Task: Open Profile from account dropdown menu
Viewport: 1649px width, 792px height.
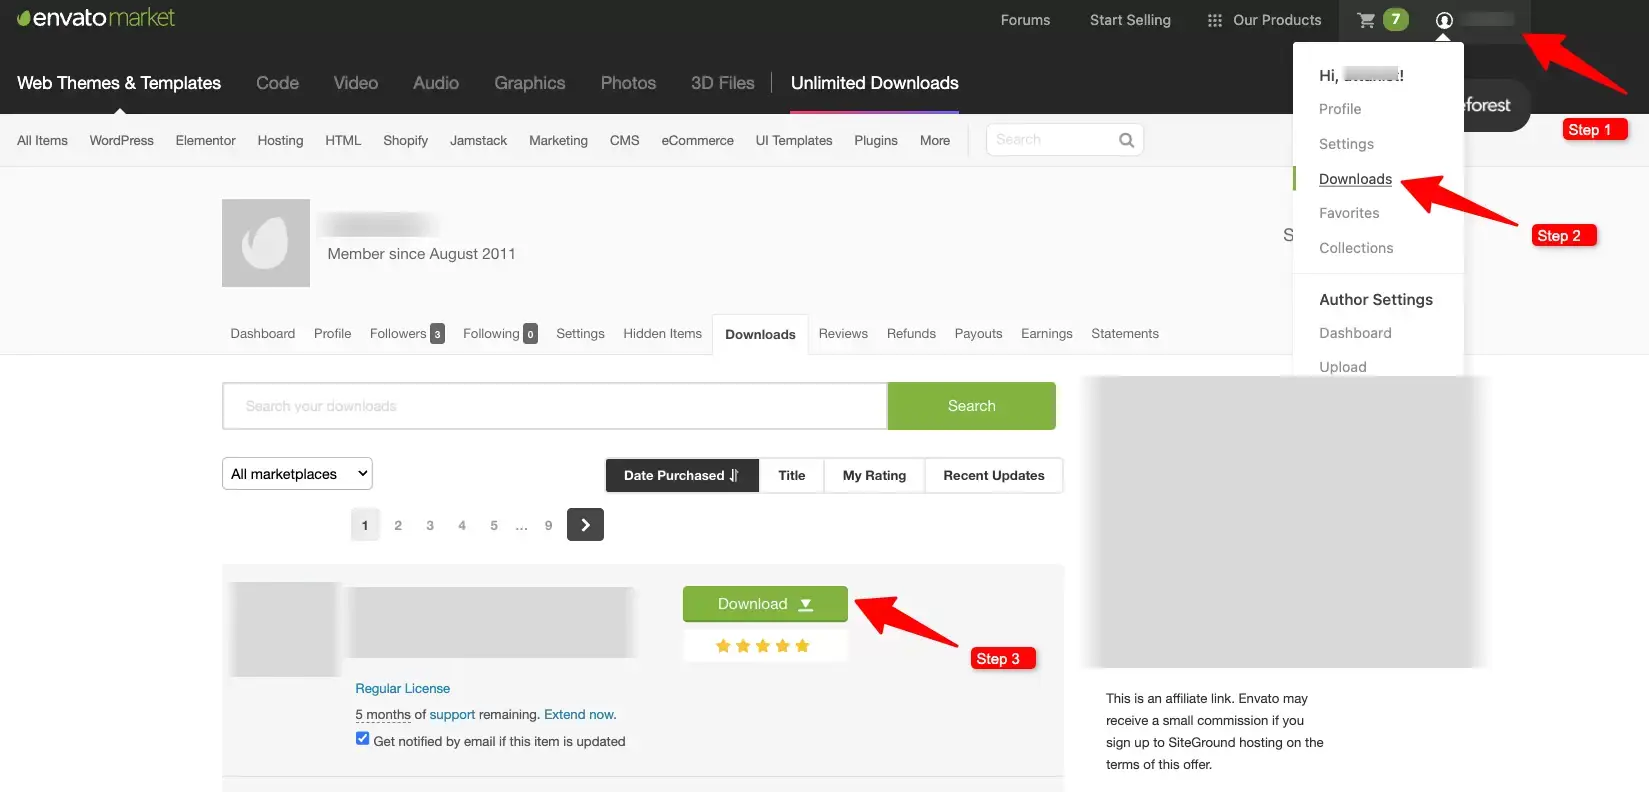Action: tap(1340, 109)
